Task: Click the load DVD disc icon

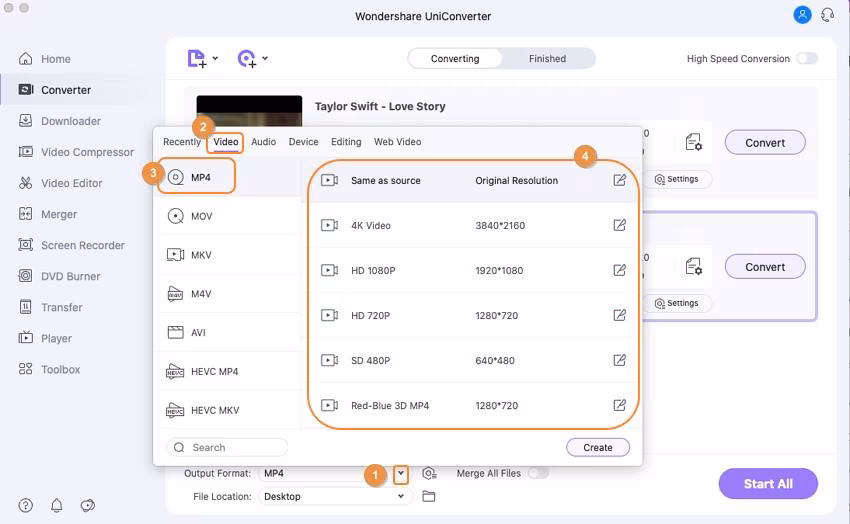Action: tap(247, 59)
